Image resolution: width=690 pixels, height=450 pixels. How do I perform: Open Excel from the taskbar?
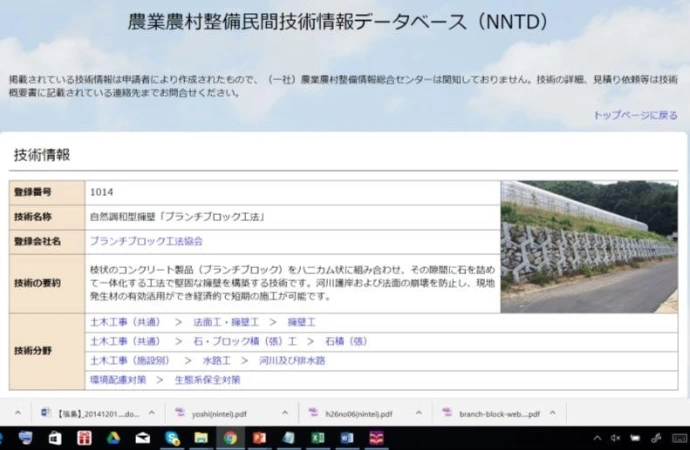pos(317,438)
